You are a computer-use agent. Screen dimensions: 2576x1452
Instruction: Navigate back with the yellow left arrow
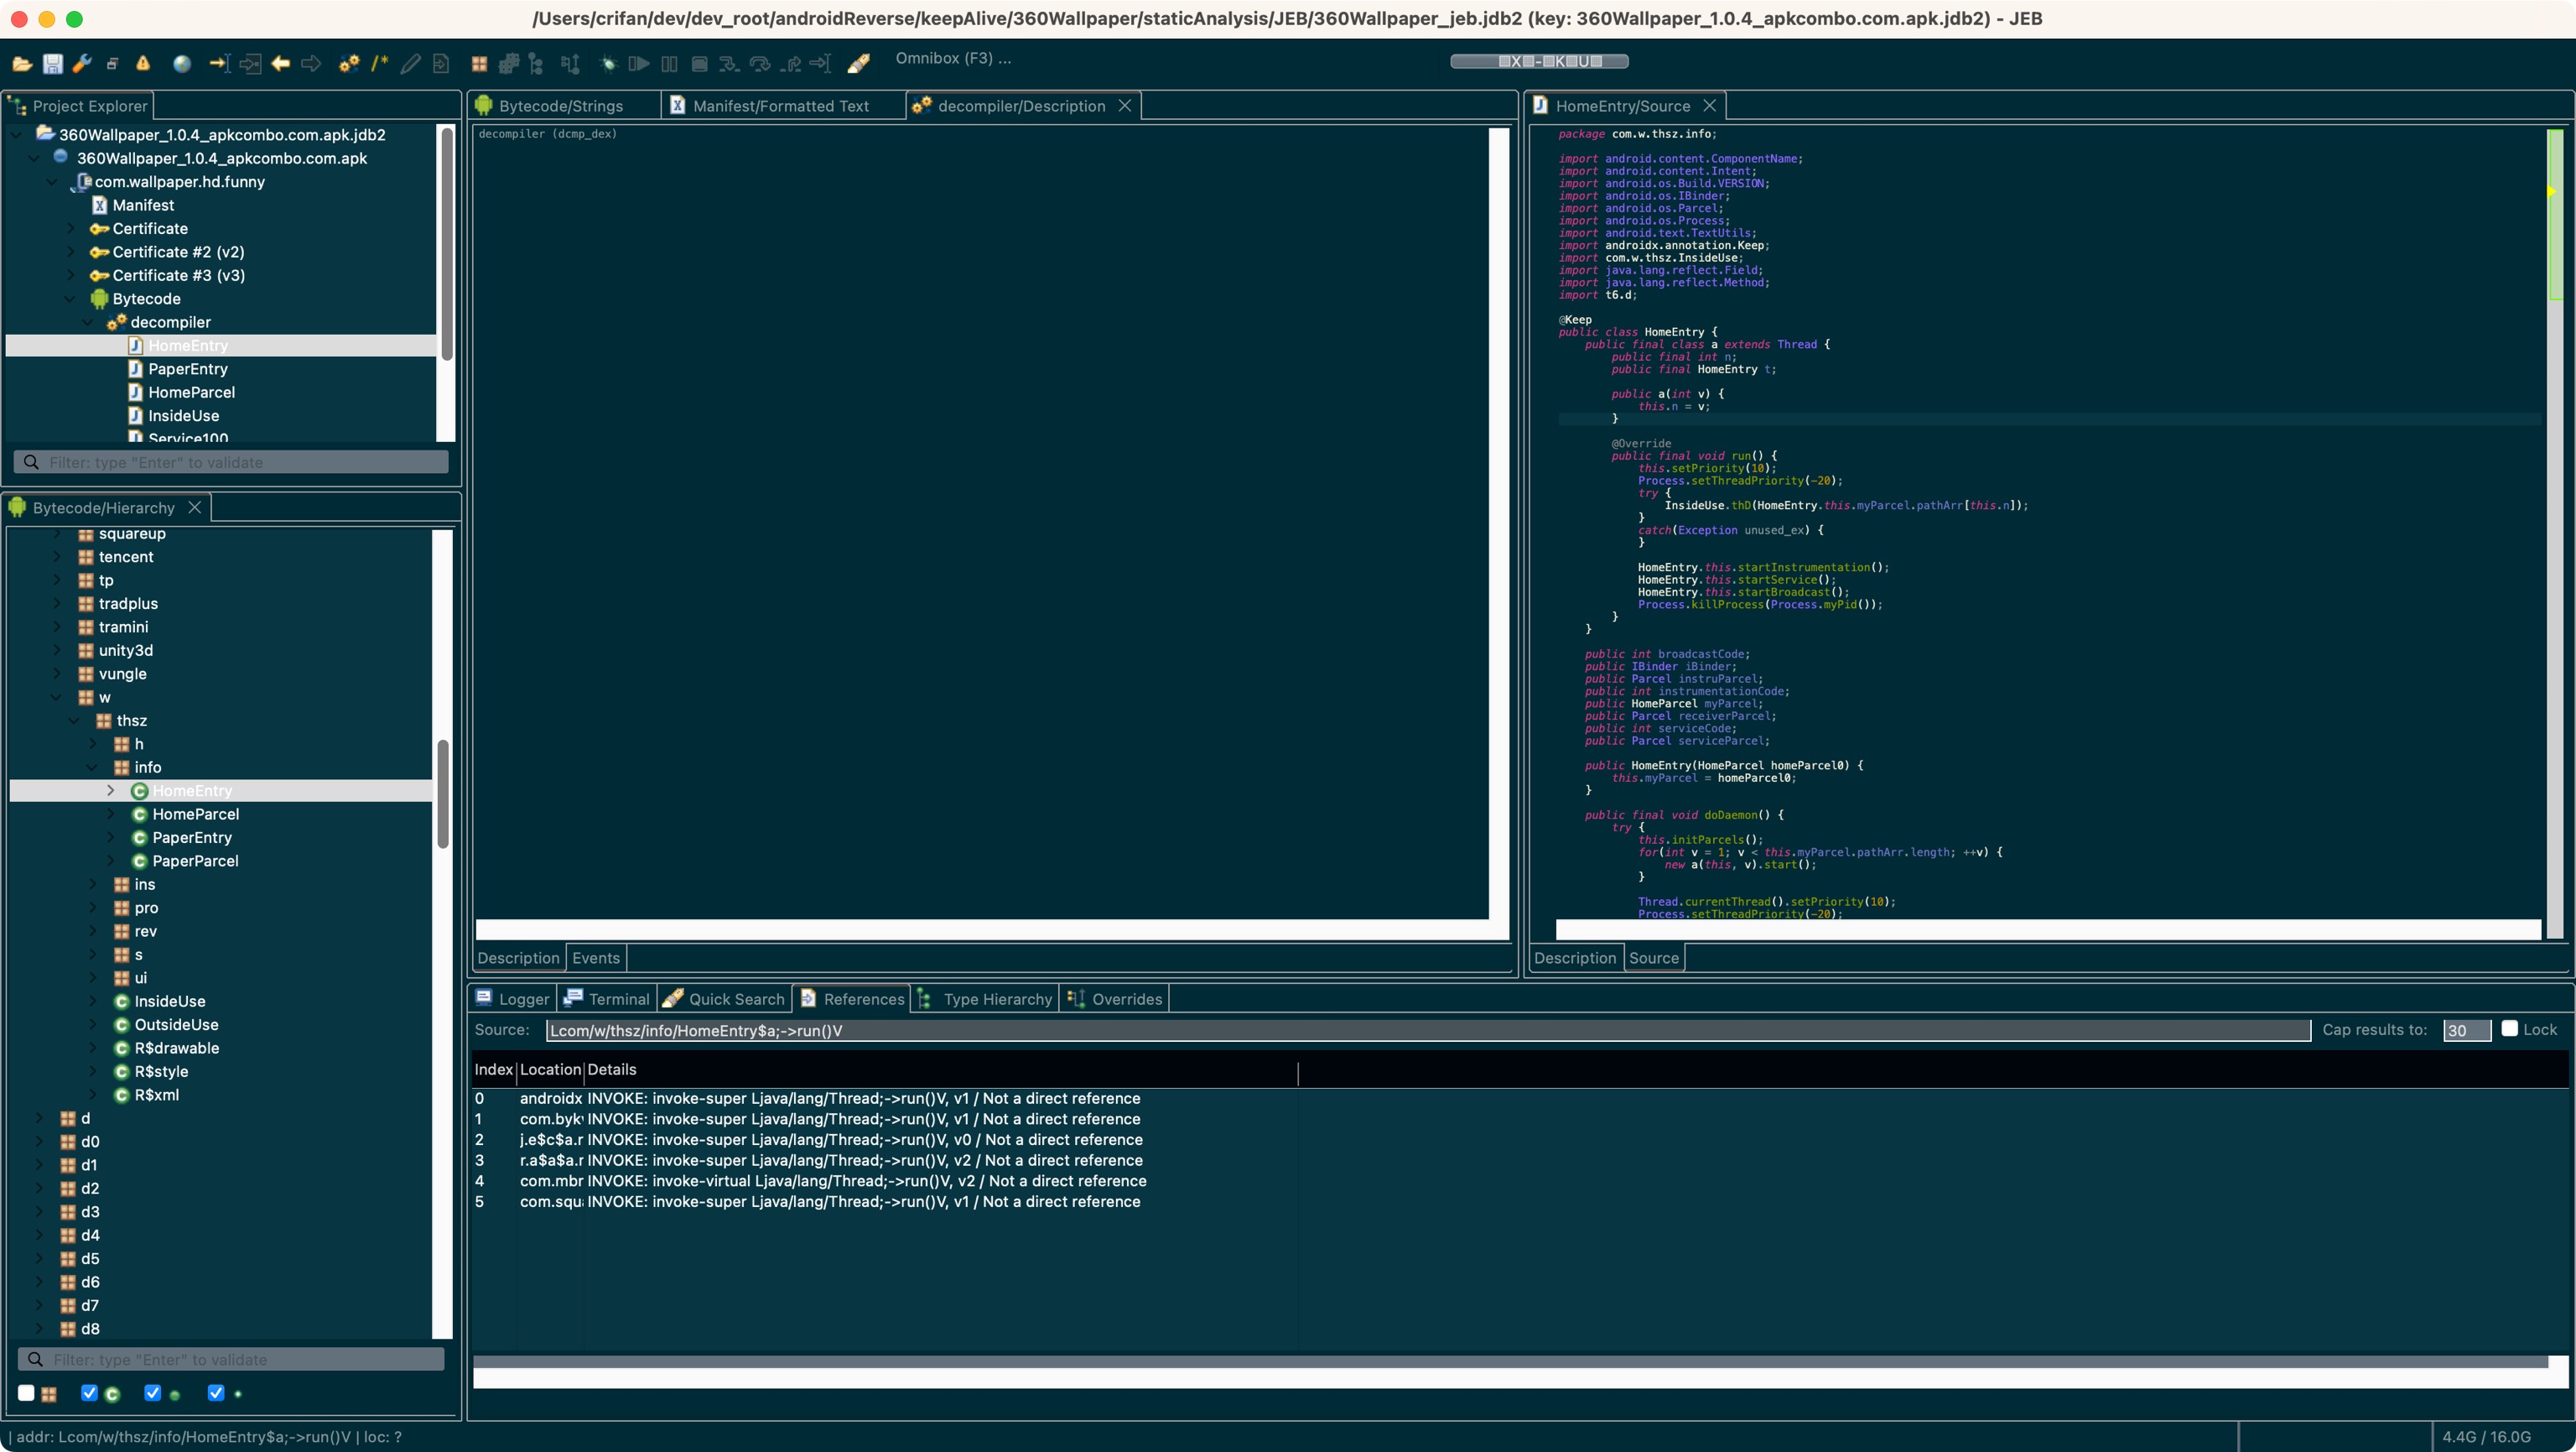(281, 64)
